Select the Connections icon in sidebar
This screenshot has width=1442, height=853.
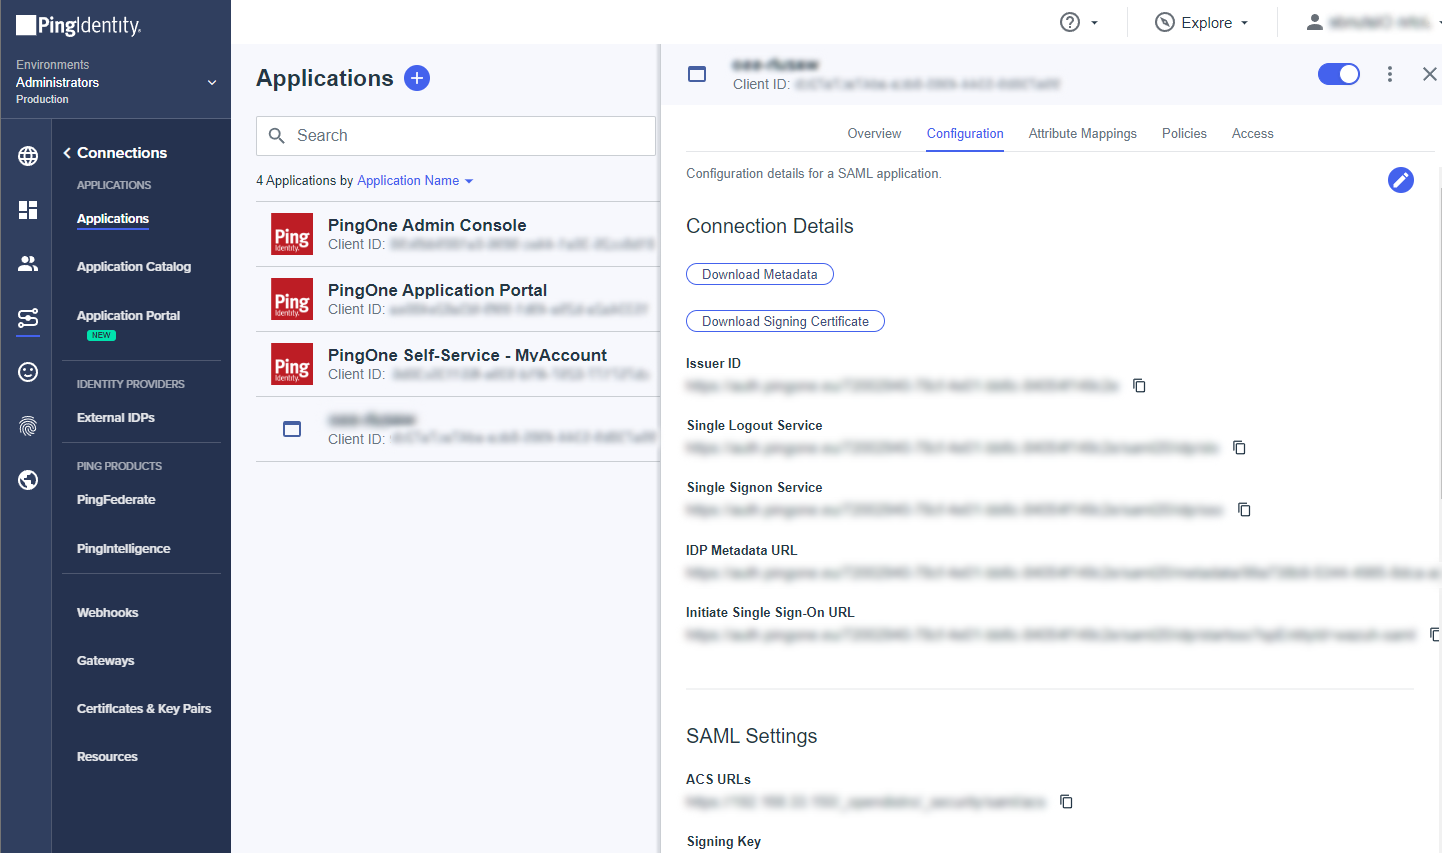point(28,318)
